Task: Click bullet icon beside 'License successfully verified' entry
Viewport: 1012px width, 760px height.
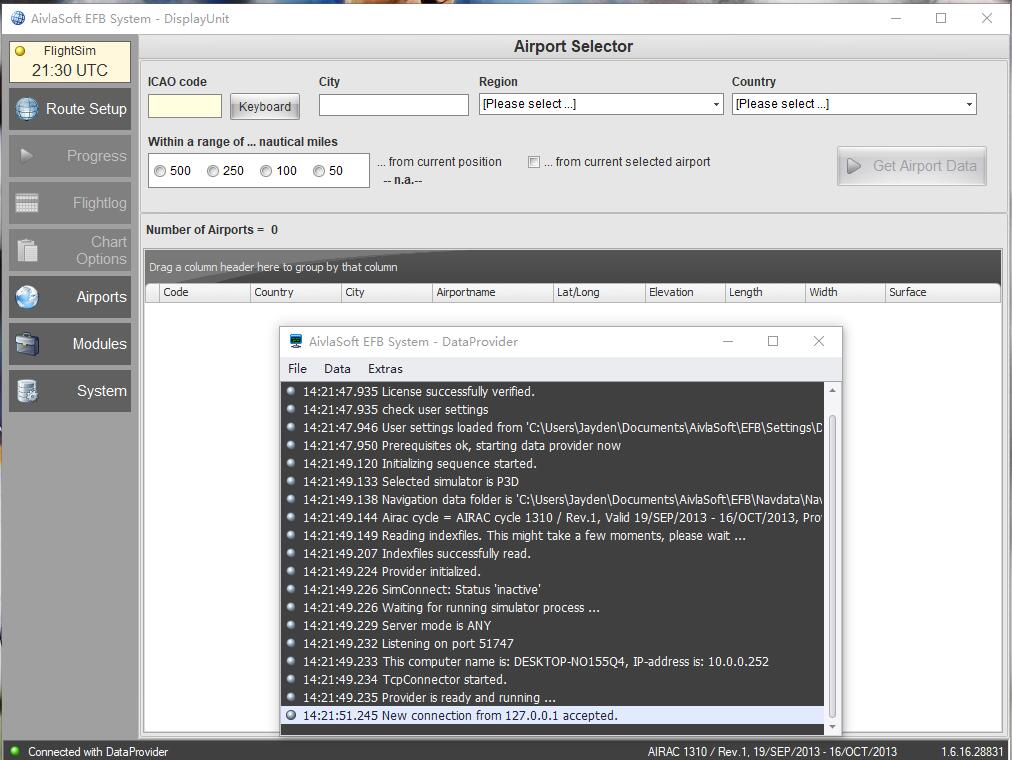Action: 291,391
